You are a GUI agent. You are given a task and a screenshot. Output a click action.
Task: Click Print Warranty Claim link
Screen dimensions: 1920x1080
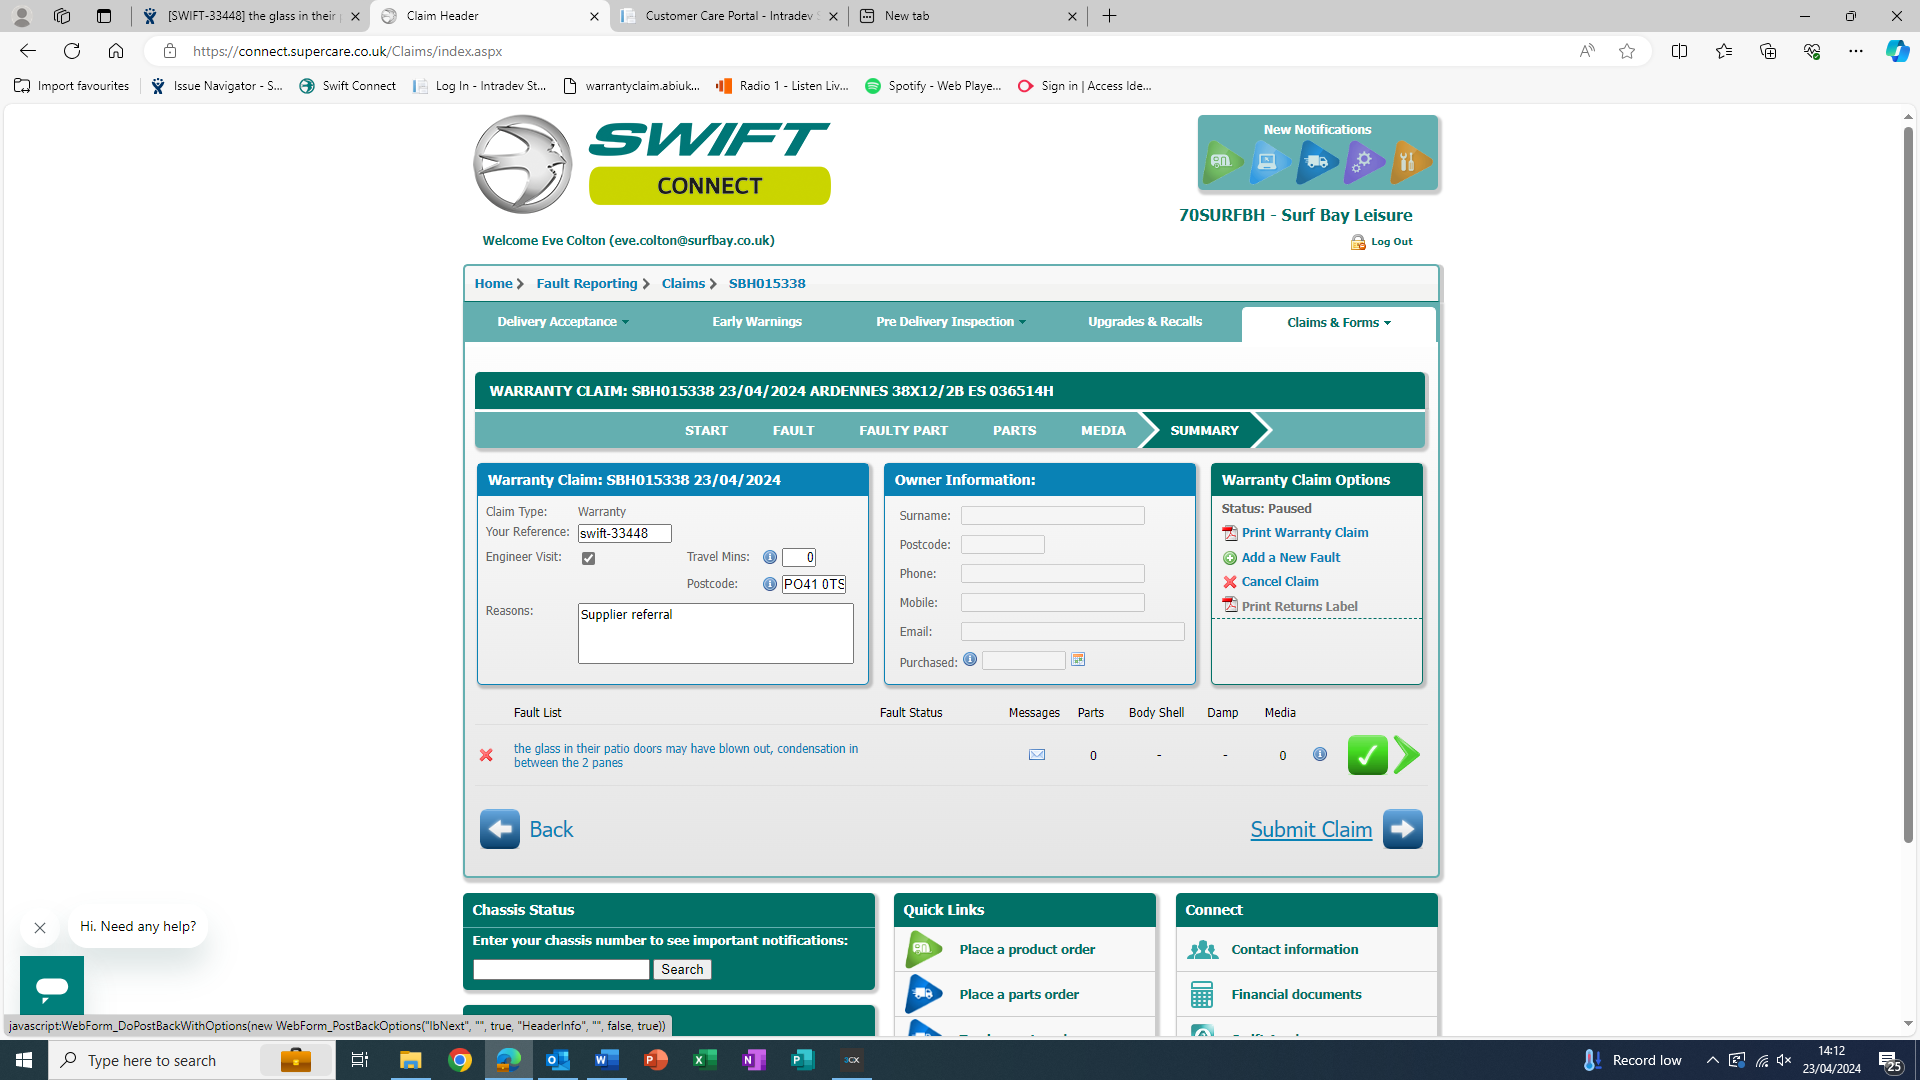[1304, 533]
